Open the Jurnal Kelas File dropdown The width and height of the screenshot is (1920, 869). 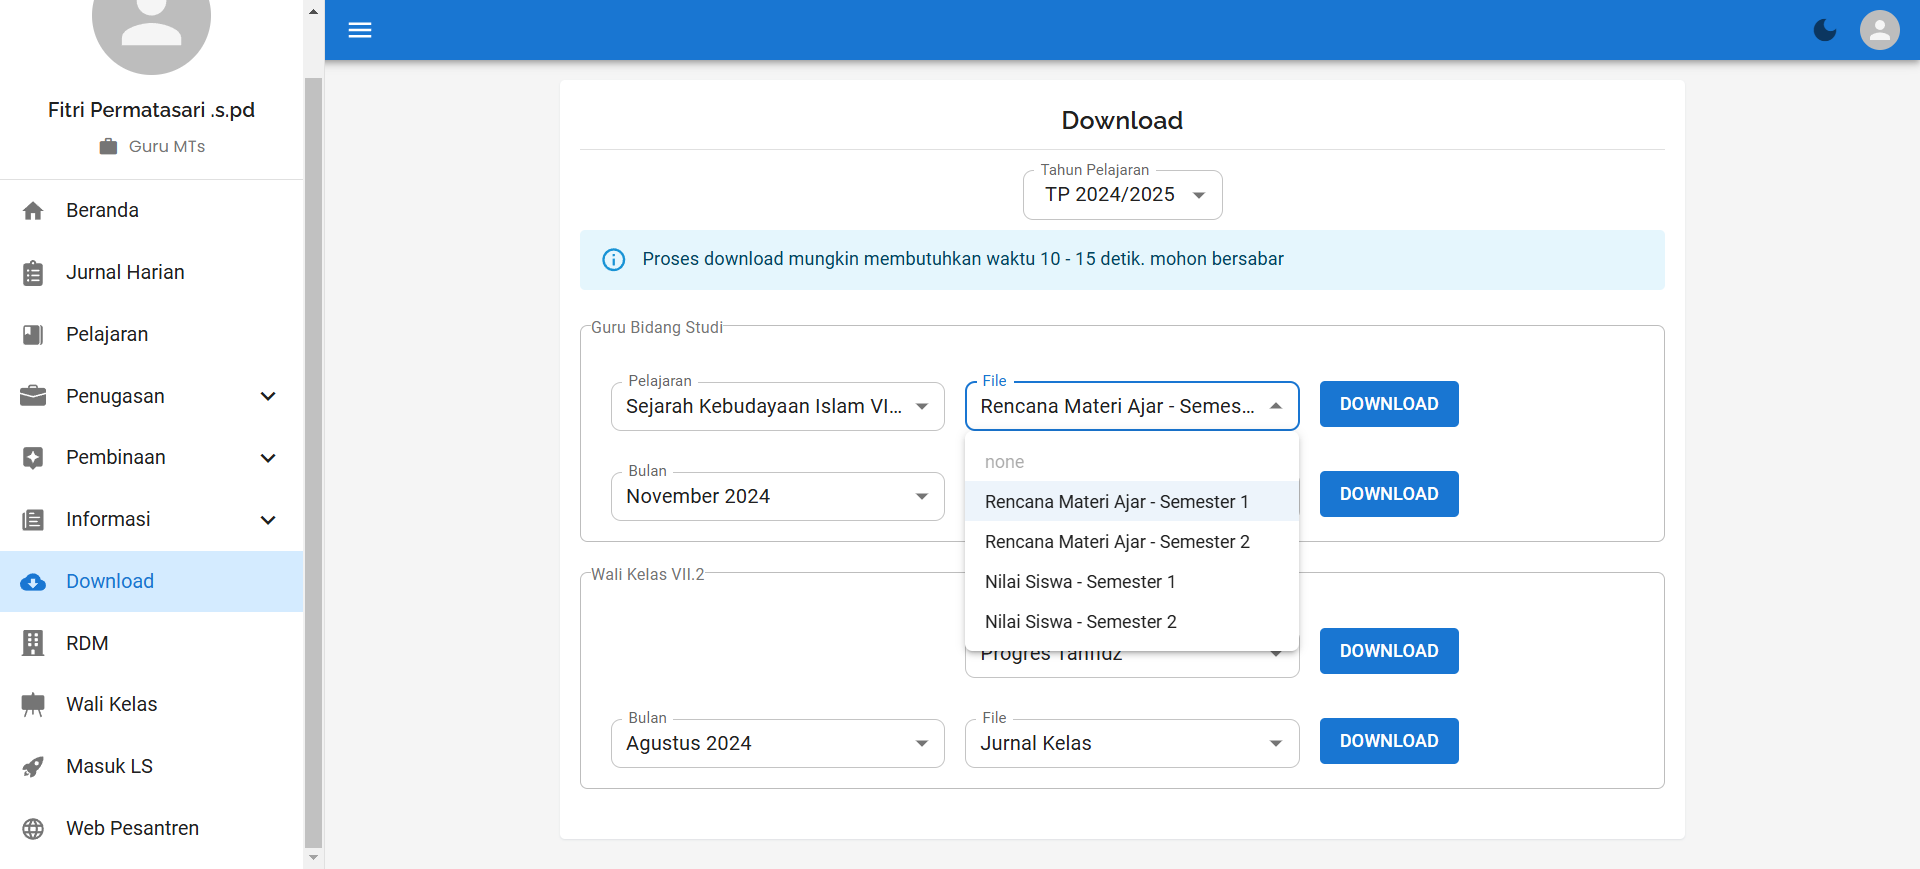point(1132,743)
